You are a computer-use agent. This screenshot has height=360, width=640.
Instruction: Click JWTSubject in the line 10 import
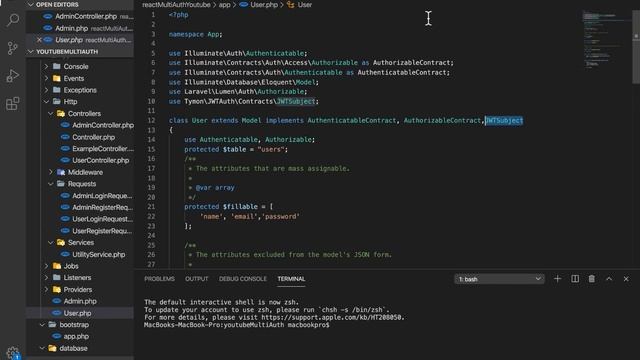296,101
